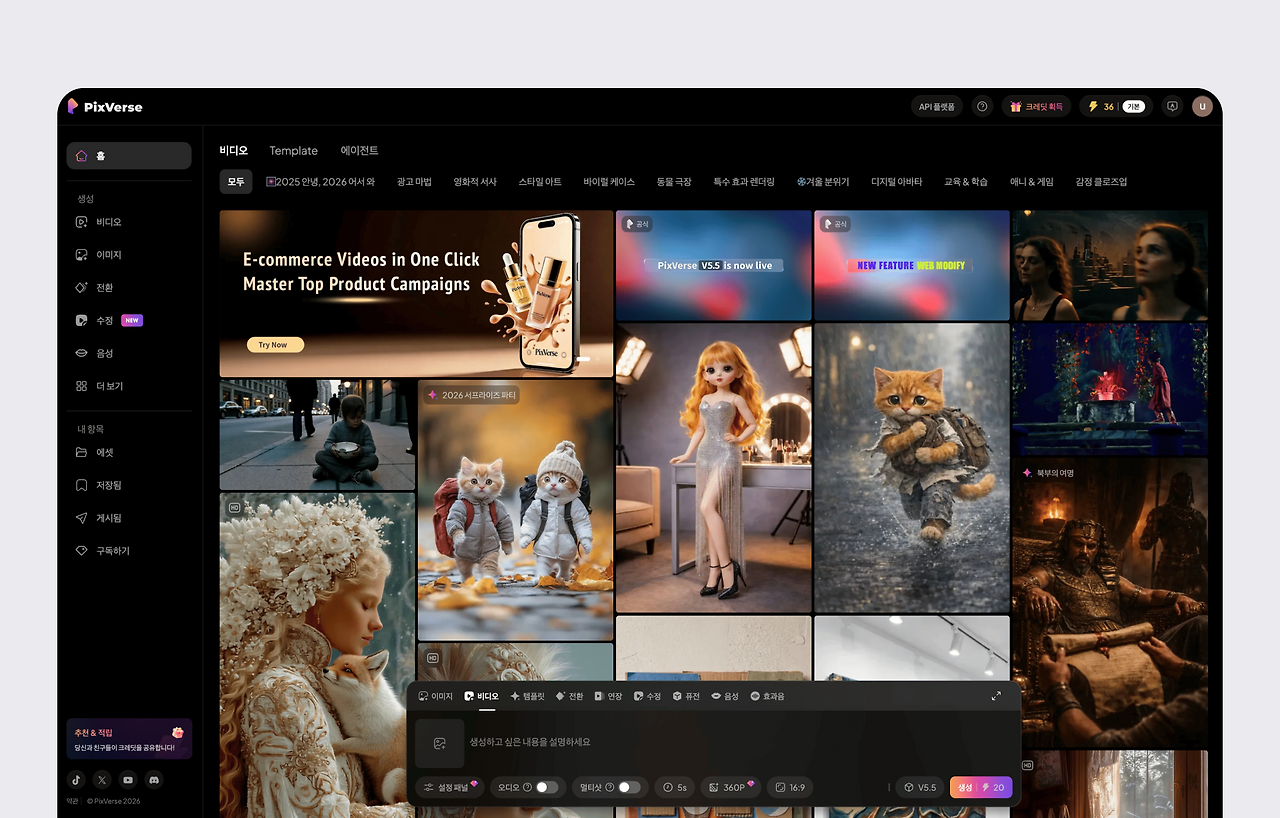This screenshot has height=818, width=1280.
Task: Filter by 영화적 서사 category
Action: [475, 182]
